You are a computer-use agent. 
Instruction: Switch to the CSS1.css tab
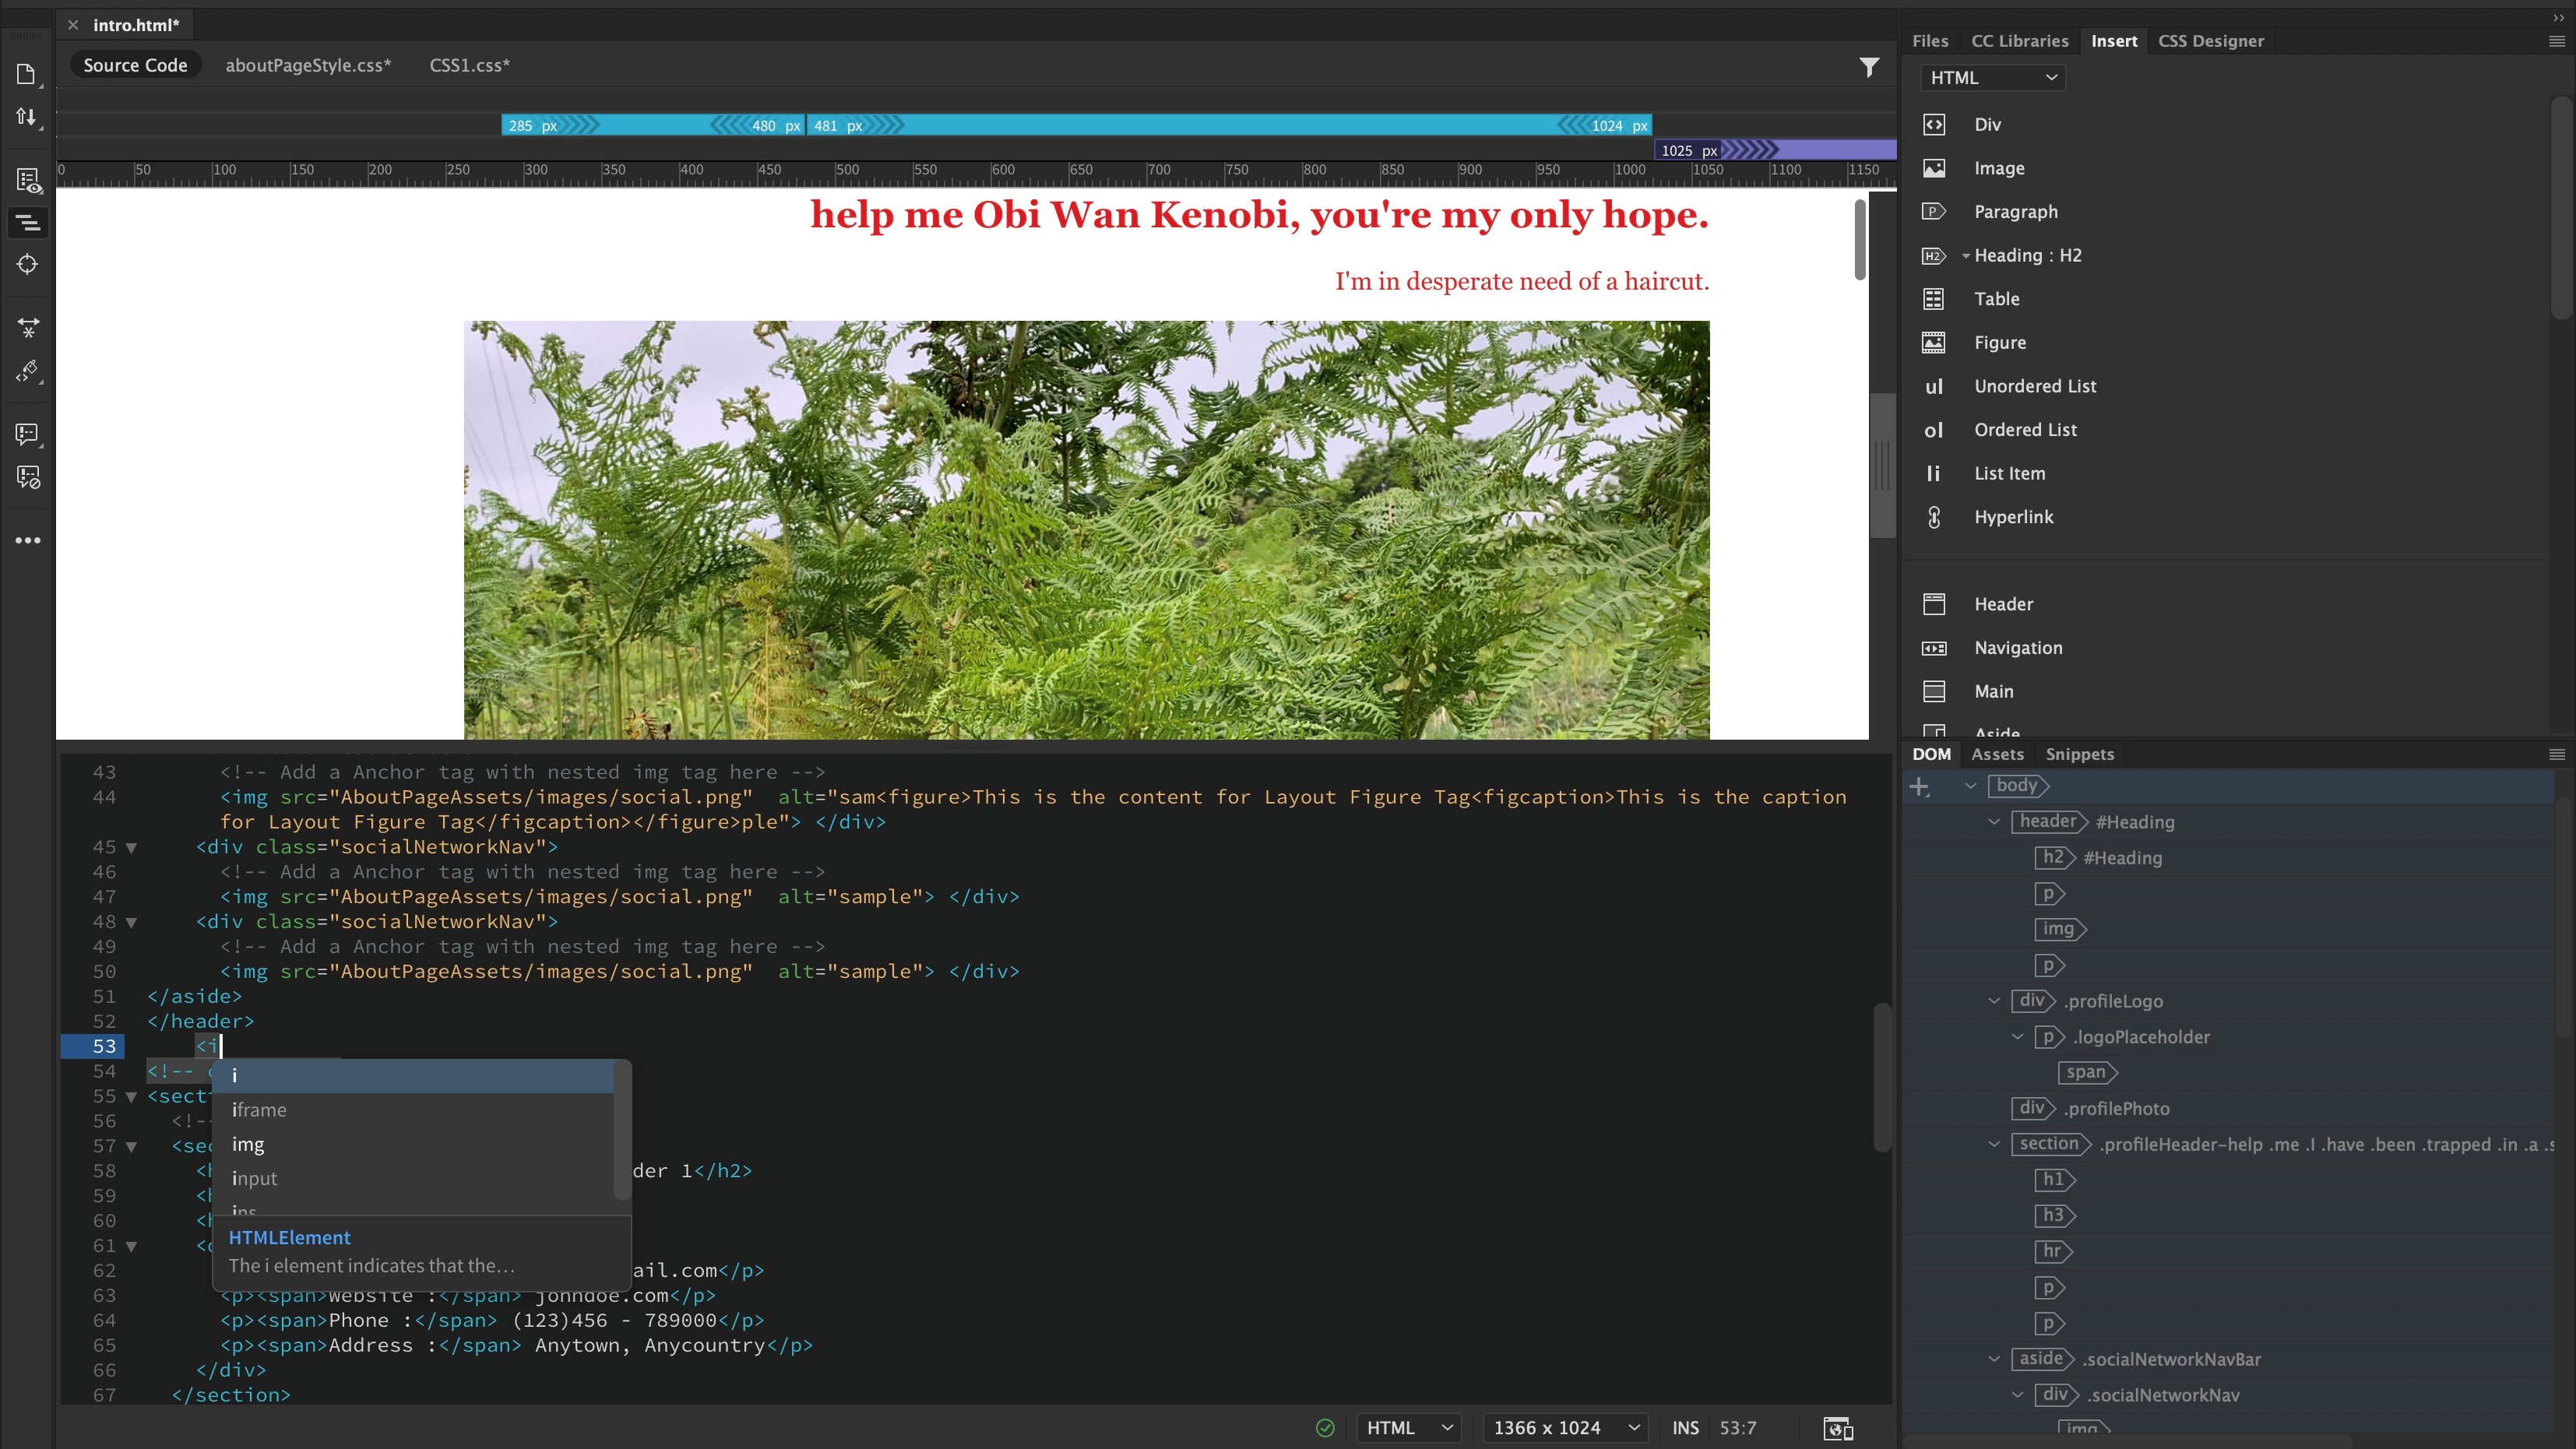466,65
